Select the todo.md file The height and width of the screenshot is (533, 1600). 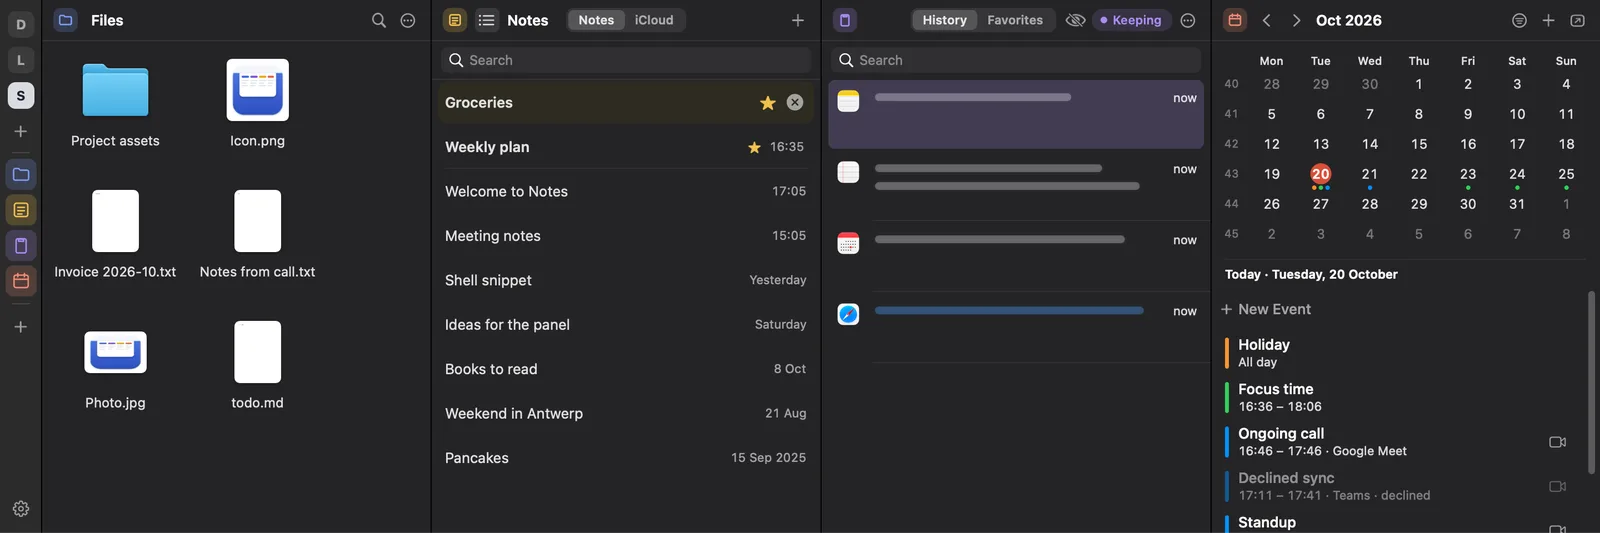(257, 366)
